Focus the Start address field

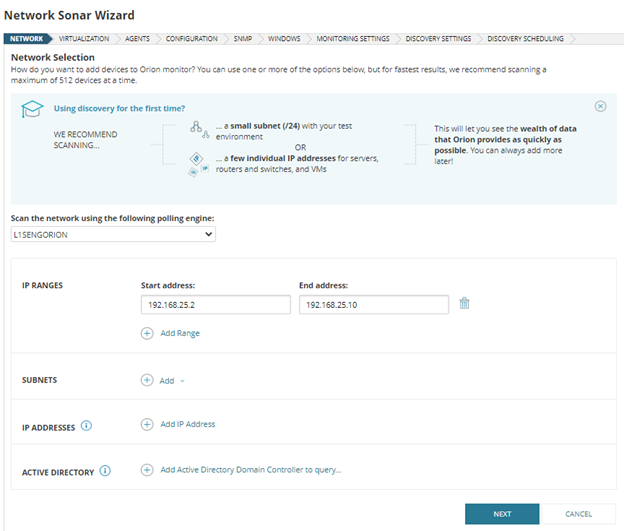click(216, 305)
